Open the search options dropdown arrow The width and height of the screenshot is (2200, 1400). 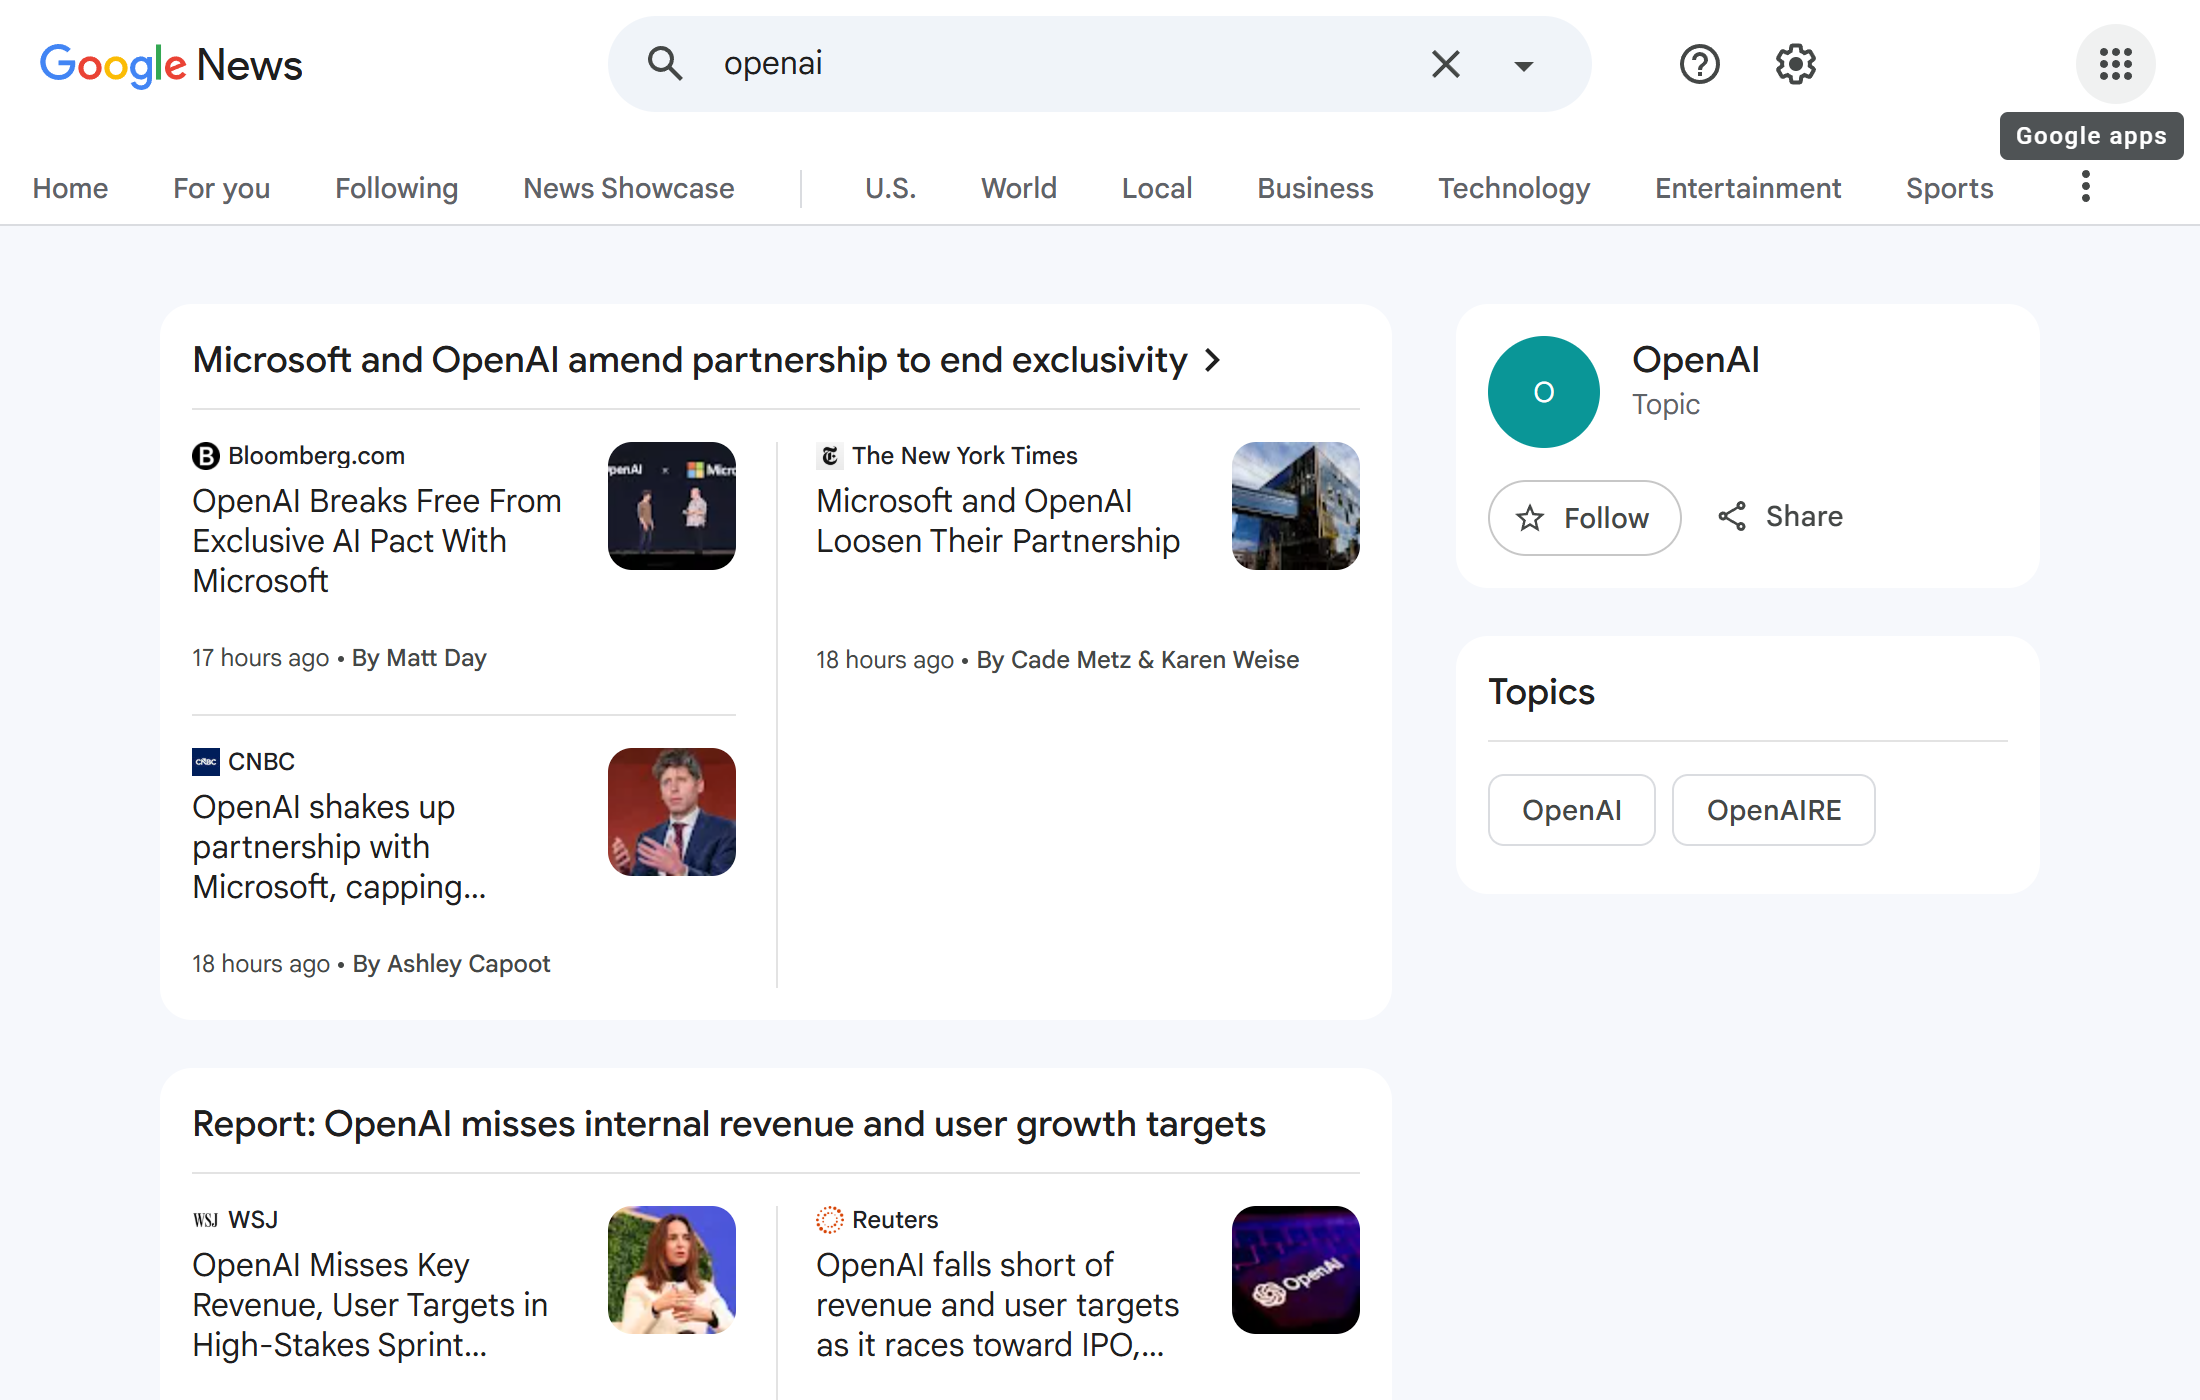coord(1523,66)
